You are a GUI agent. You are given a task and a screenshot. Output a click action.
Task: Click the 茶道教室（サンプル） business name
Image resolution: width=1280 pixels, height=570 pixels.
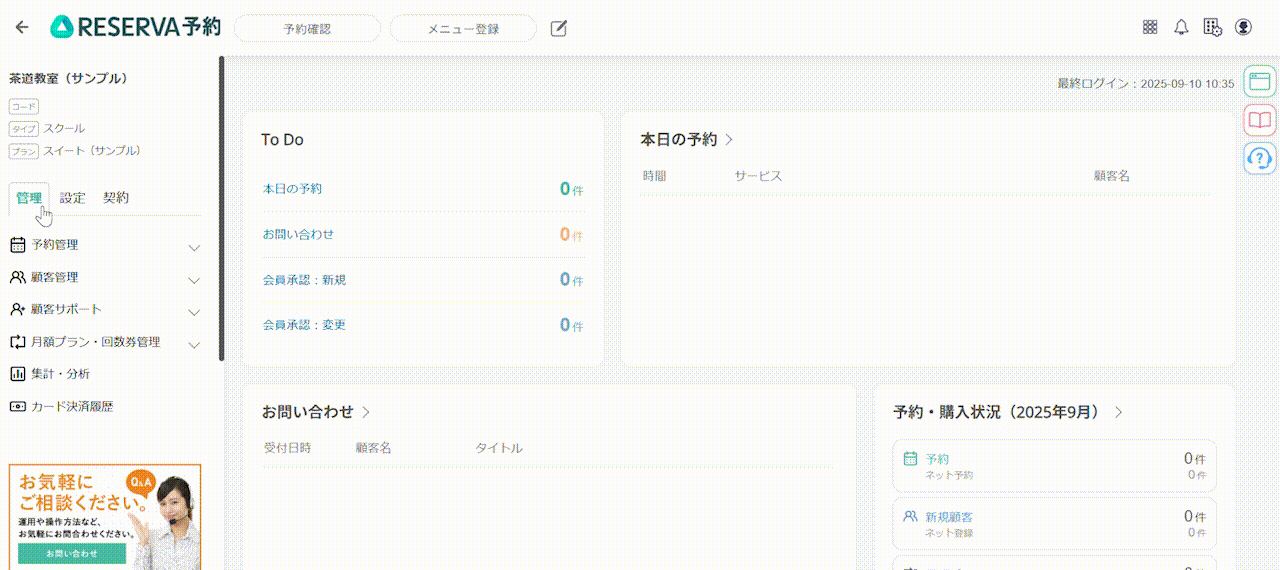(68, 78)
